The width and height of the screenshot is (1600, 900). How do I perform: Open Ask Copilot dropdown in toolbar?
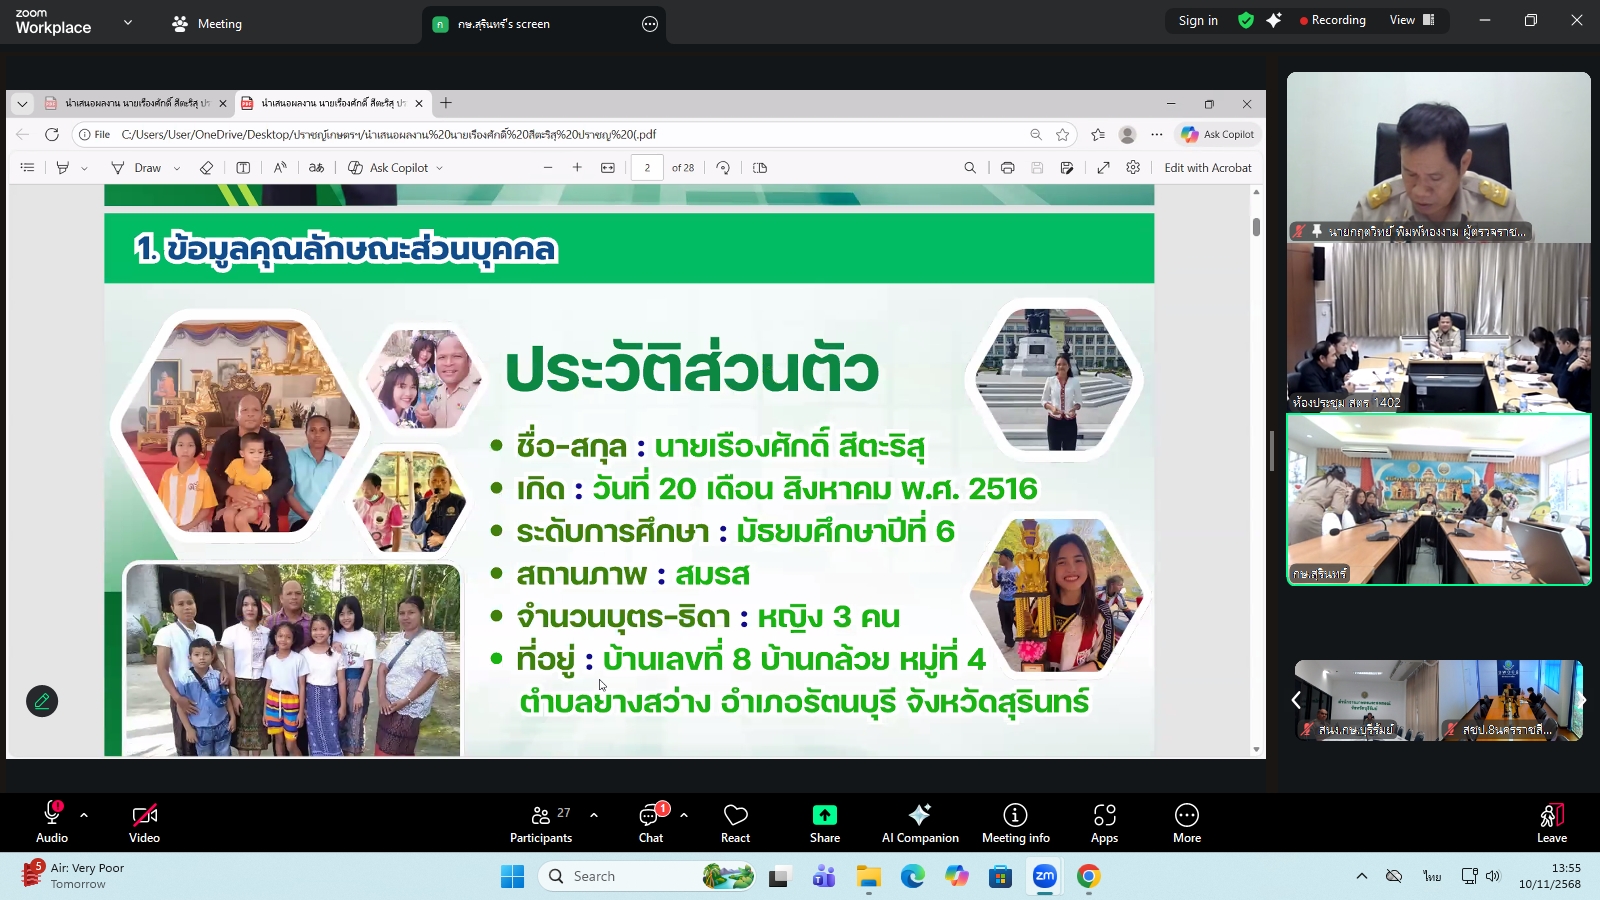pos(438,167)
